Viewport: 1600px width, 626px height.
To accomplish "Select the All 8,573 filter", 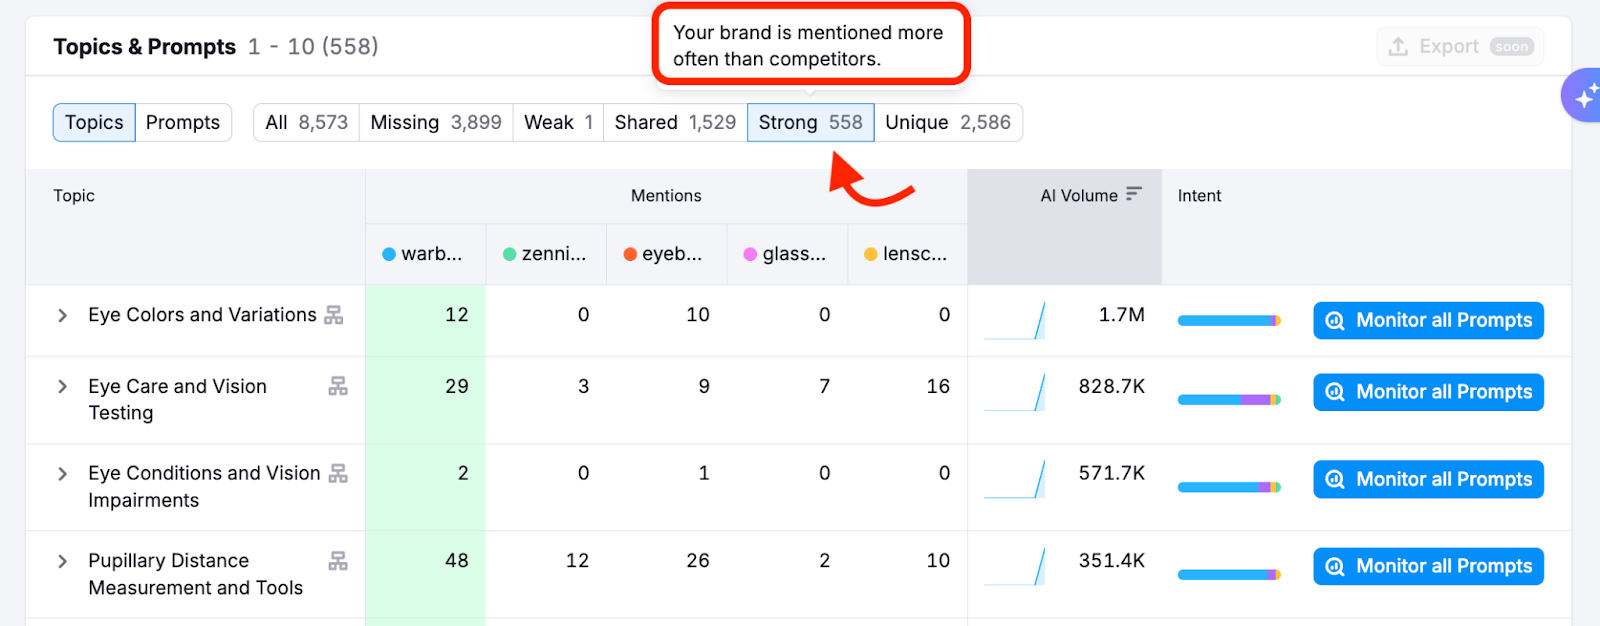I will coord(306,123).
